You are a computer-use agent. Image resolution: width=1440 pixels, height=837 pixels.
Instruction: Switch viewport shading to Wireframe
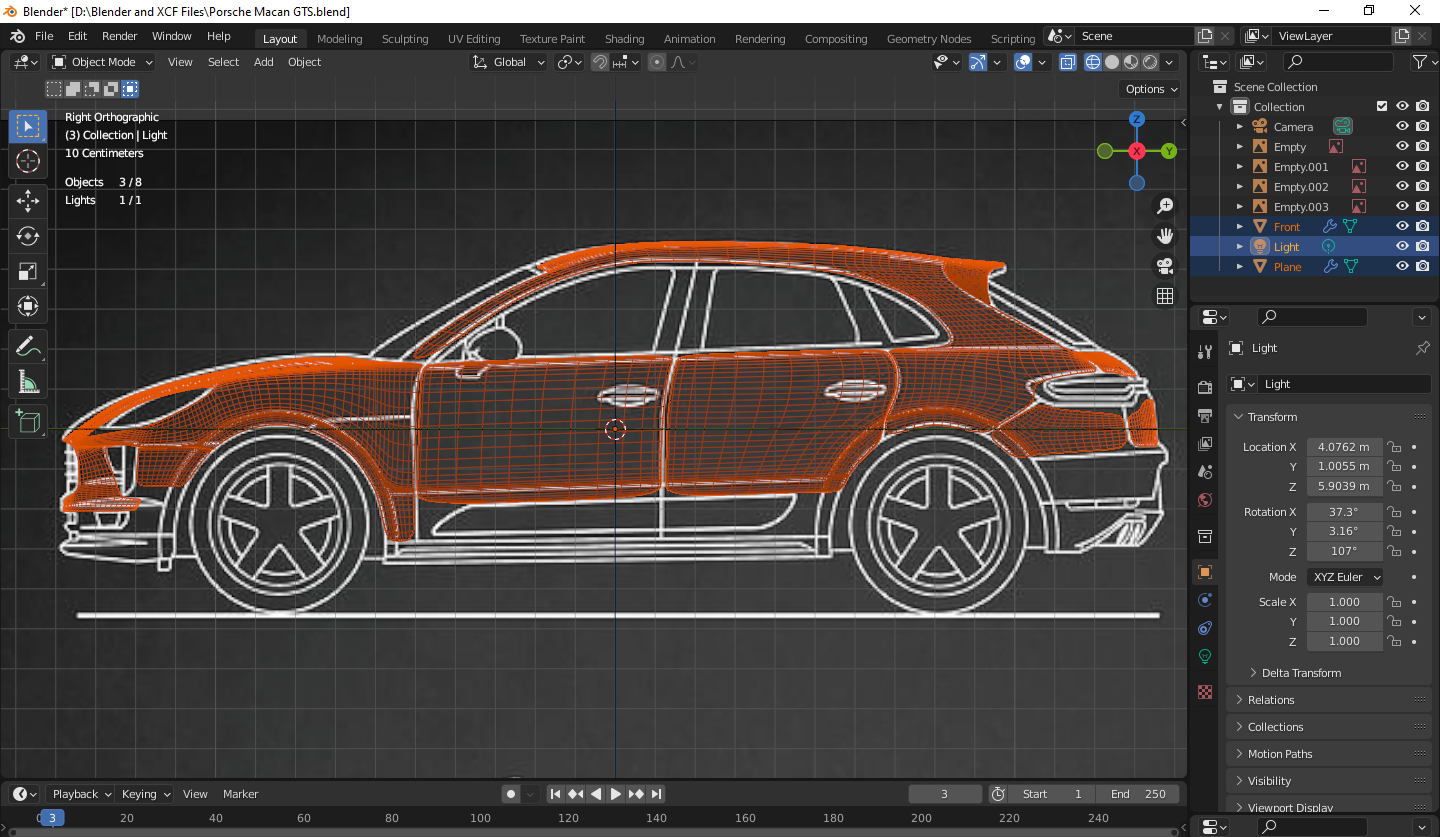[x=1093, y=62]
